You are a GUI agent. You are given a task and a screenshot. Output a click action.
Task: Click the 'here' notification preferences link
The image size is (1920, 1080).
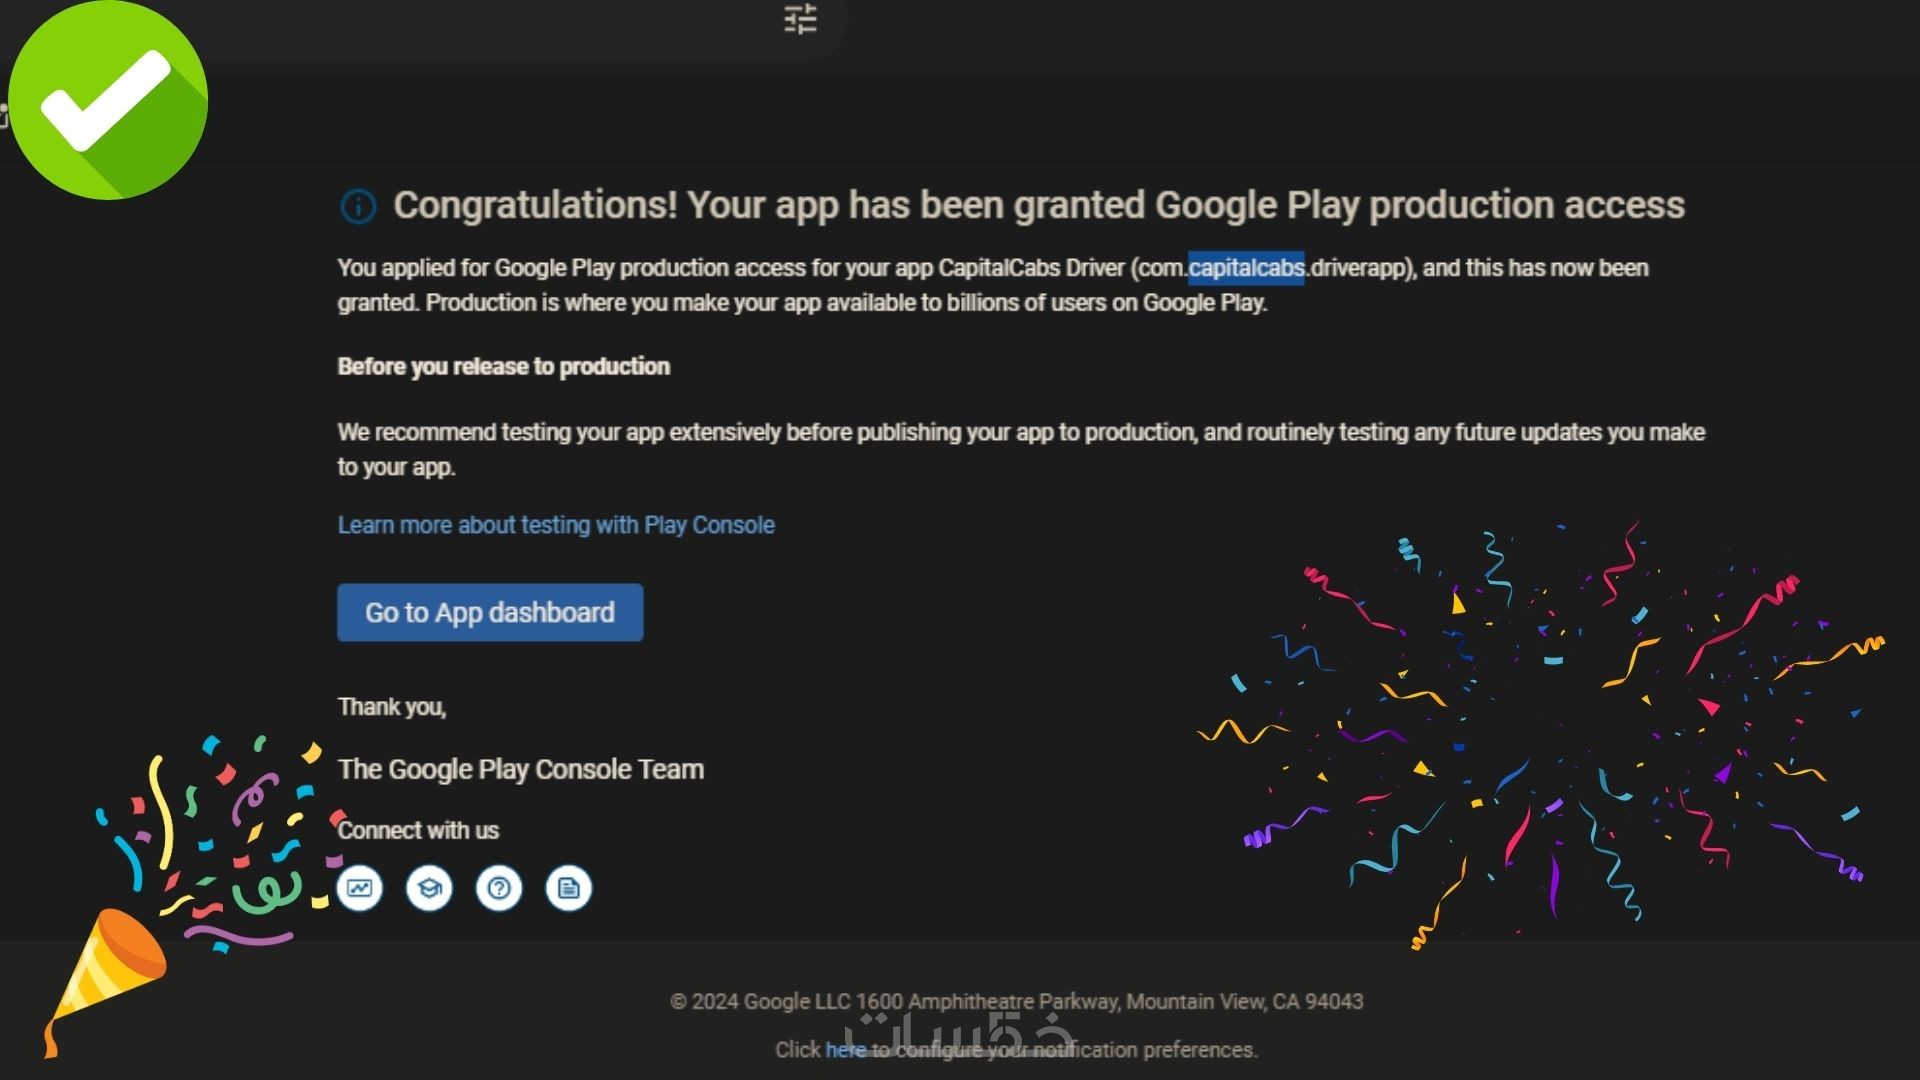[x=845, y=1050]
